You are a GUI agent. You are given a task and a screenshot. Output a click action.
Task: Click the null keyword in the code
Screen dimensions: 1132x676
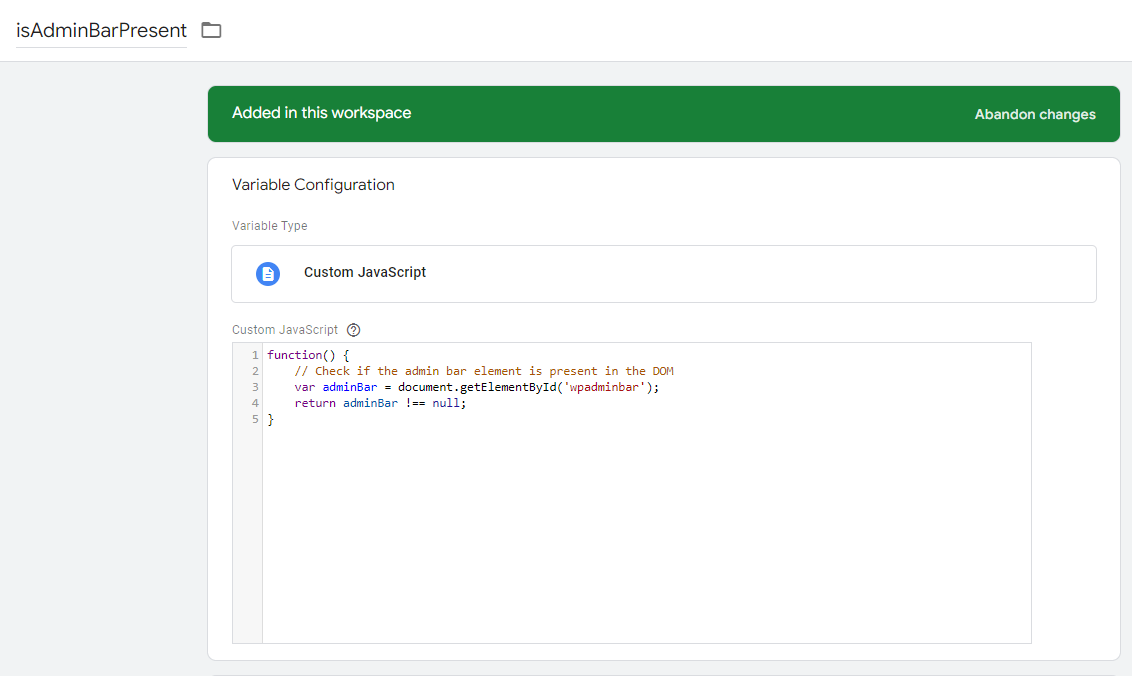tap(446, 403)
